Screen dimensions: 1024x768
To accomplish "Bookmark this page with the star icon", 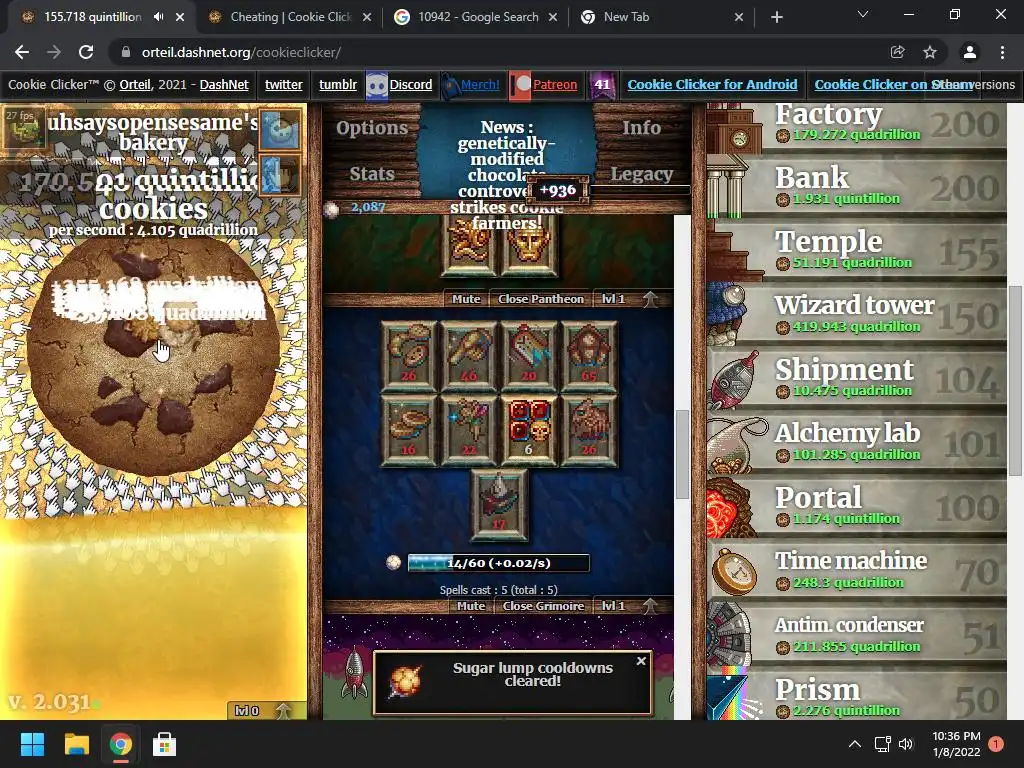I will pos(930,52).
